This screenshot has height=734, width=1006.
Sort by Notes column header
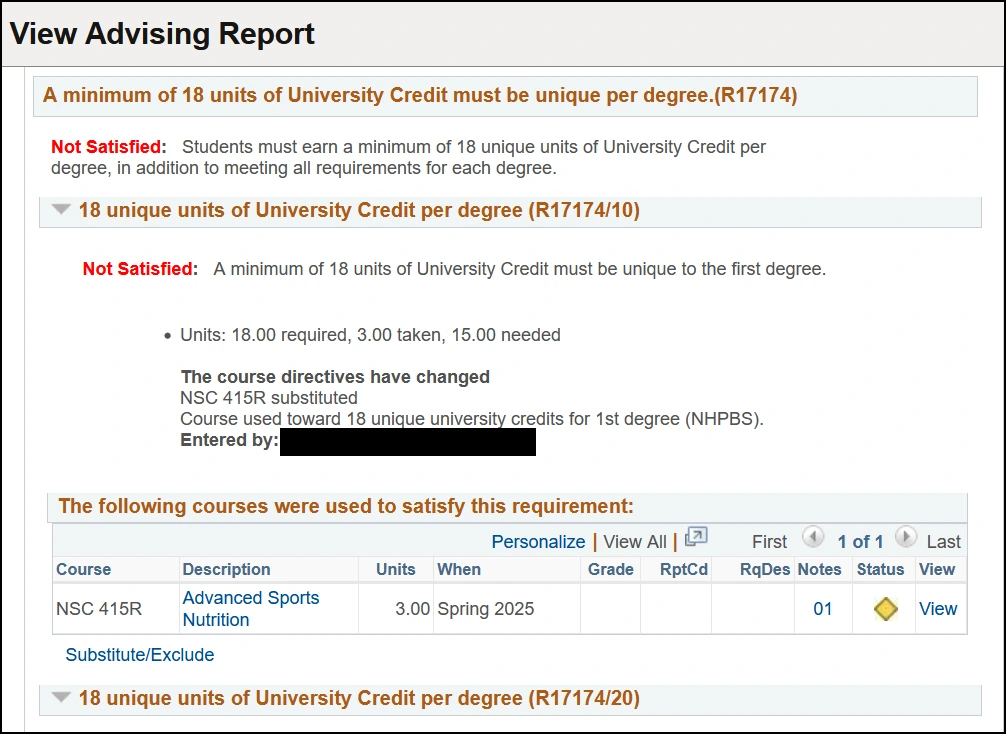pyautogui.click(x=819, y=570)
